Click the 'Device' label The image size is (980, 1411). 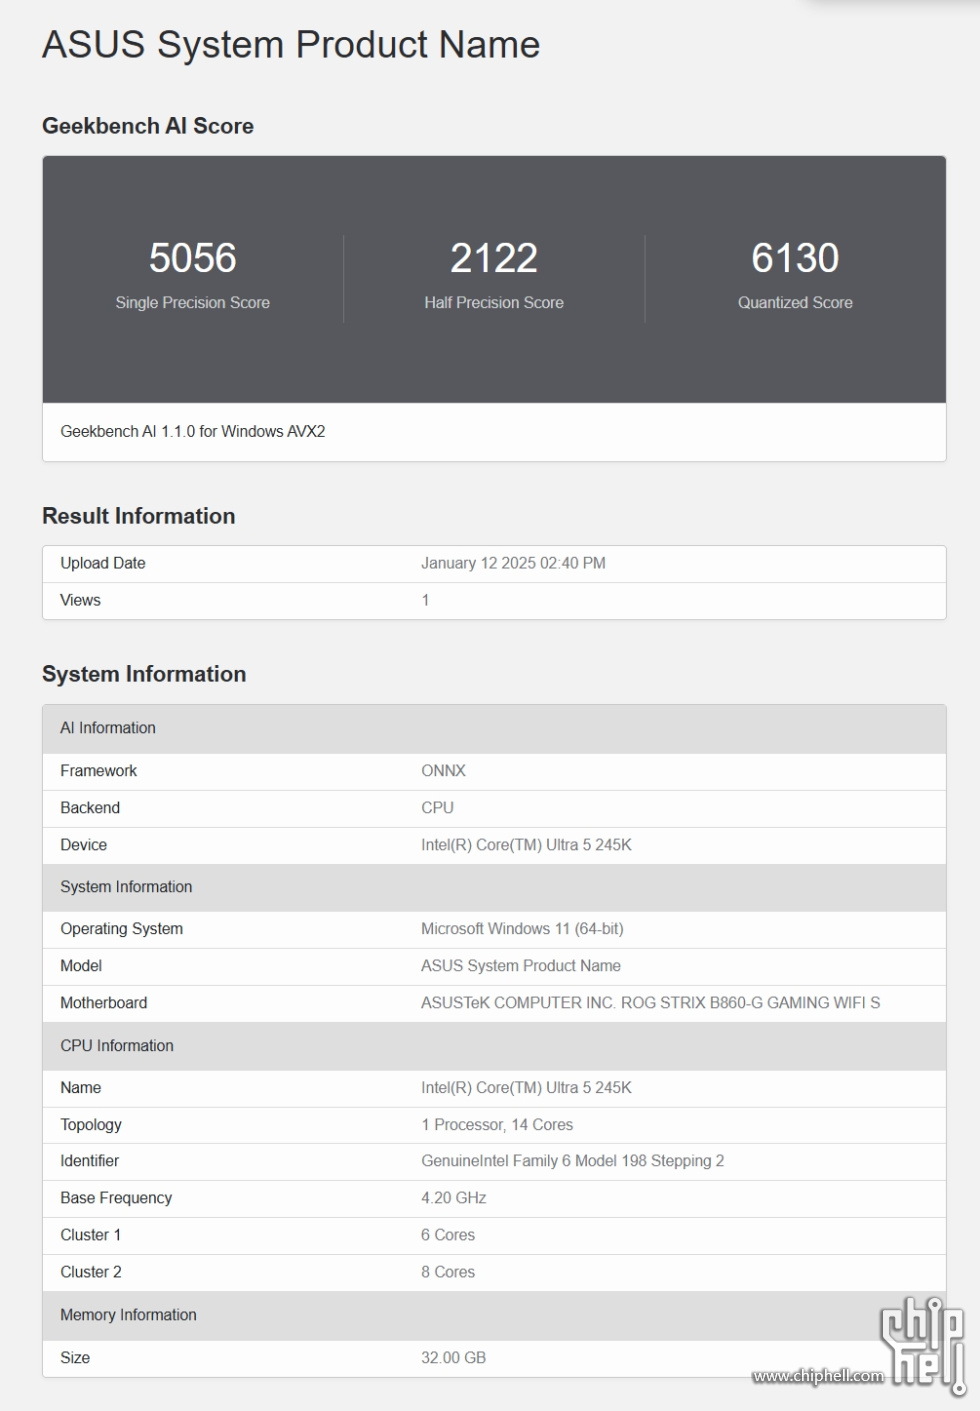pyautogui.click(x=83, y=845)
